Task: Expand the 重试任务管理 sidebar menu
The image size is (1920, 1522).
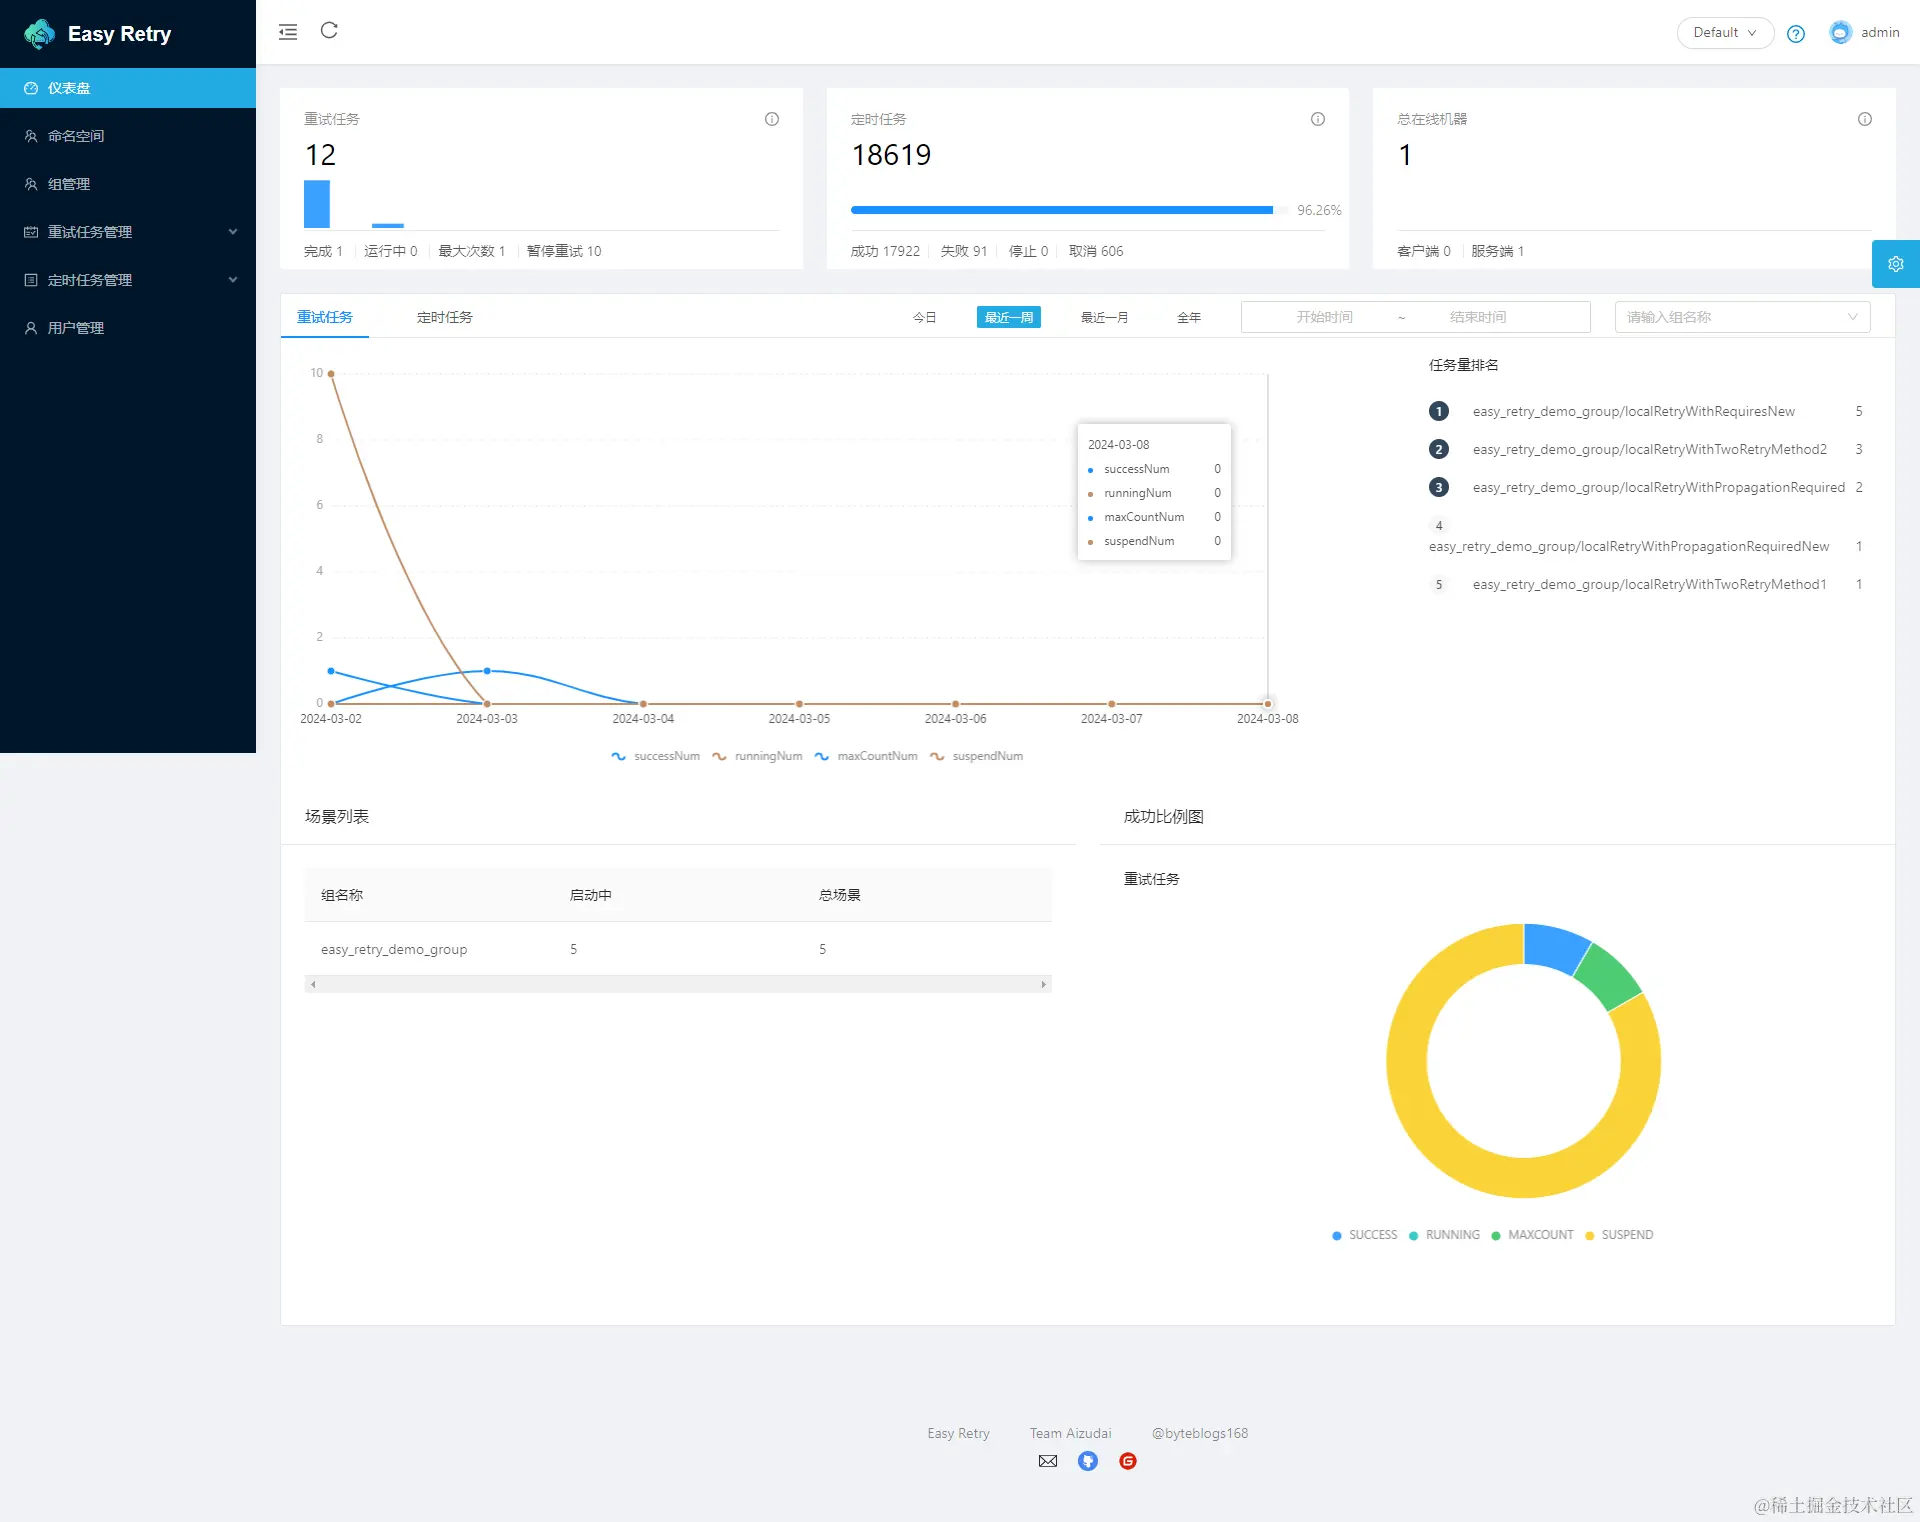Action: [x=128, y=232]
